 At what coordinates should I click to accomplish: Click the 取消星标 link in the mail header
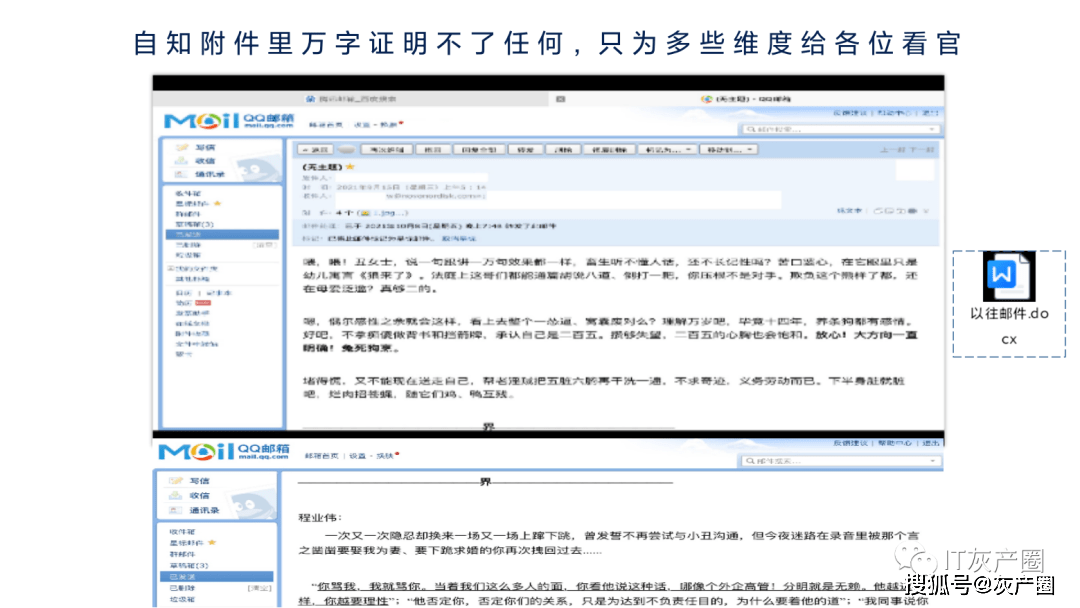coord(458,238)
